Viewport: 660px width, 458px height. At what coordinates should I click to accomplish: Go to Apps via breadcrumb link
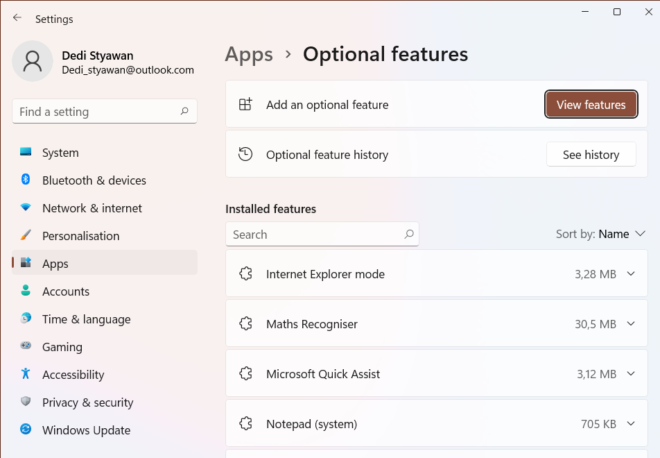tap(249, 55)
